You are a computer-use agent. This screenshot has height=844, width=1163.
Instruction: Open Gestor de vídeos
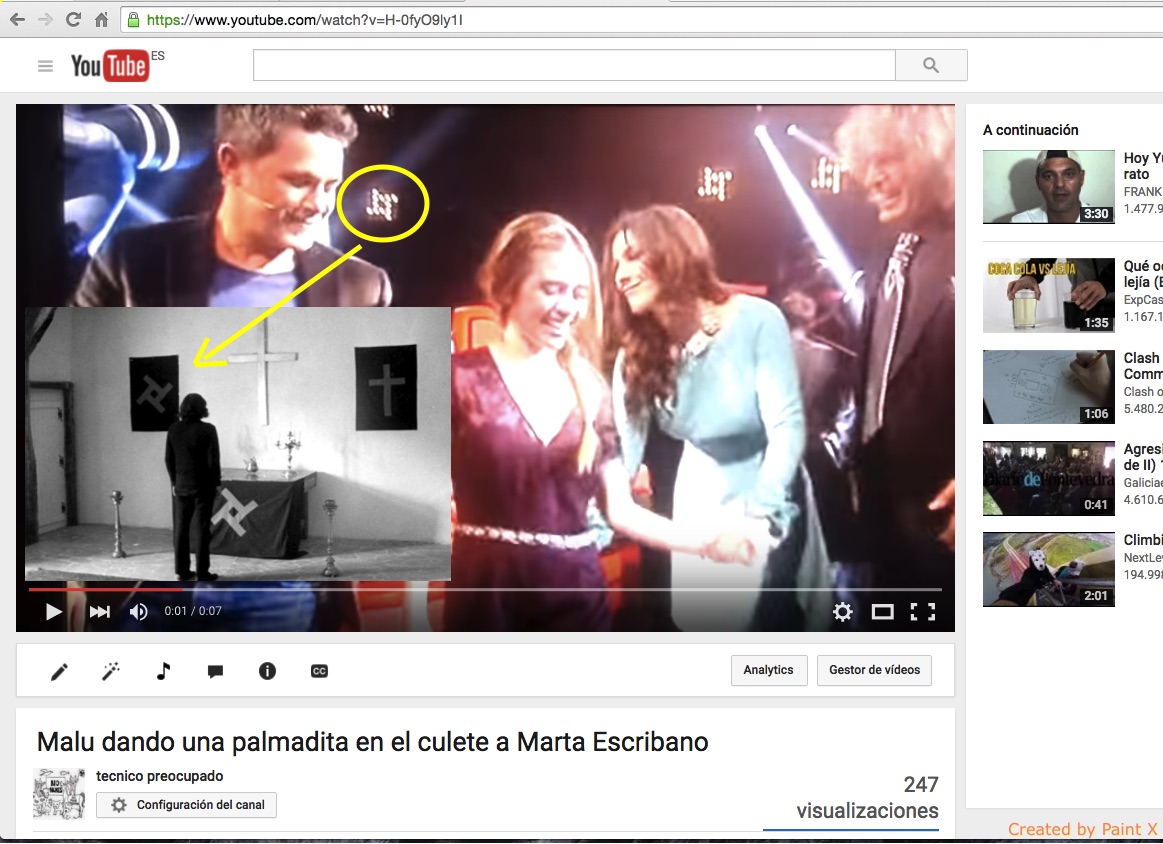pos(874,670)
